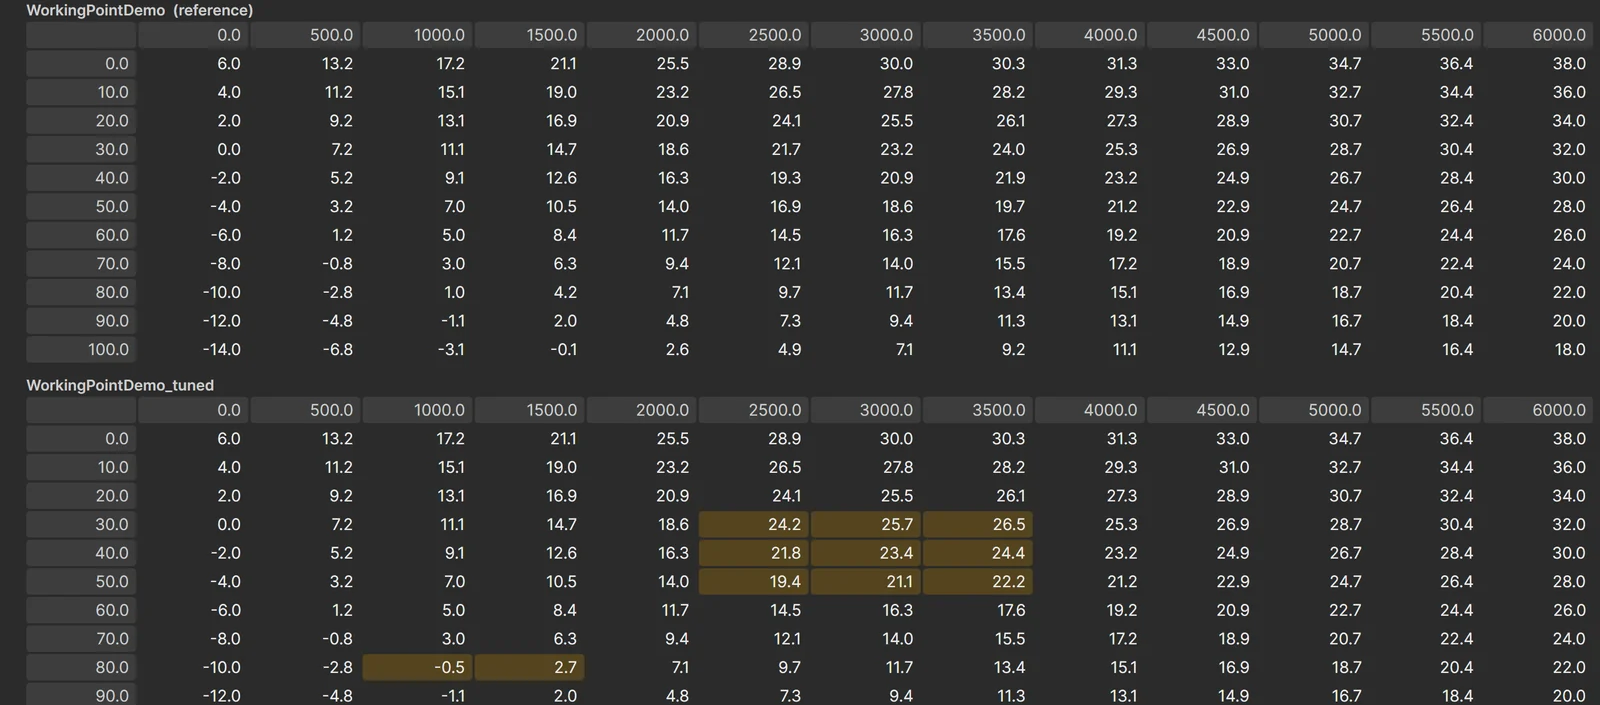Click the highlighted 23.4 cell
1600x705 pixels.
(x=866, y=553)
